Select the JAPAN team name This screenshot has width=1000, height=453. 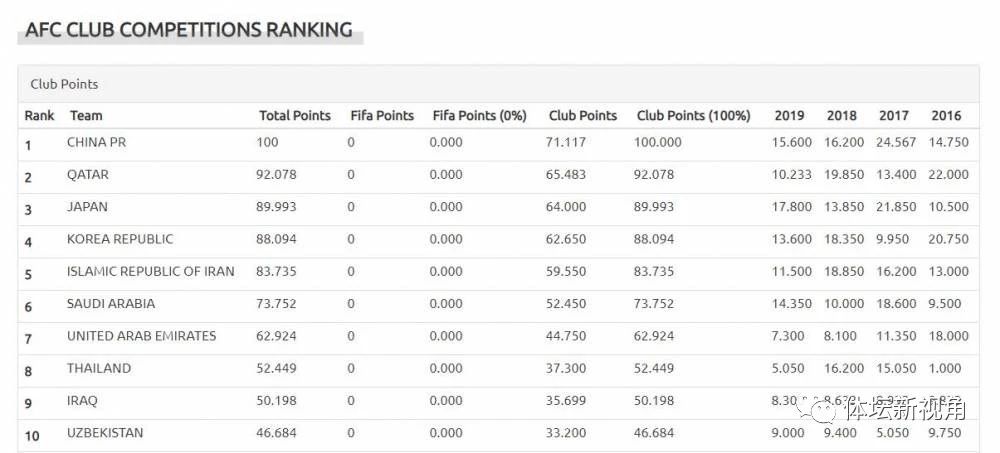click(87, 207)
